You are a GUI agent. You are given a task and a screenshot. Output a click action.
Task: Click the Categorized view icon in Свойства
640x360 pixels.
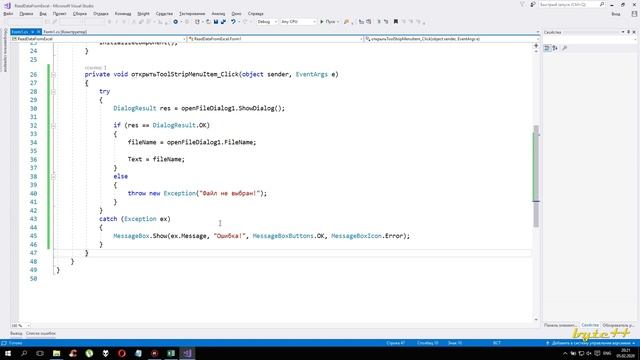pos(547,48)
